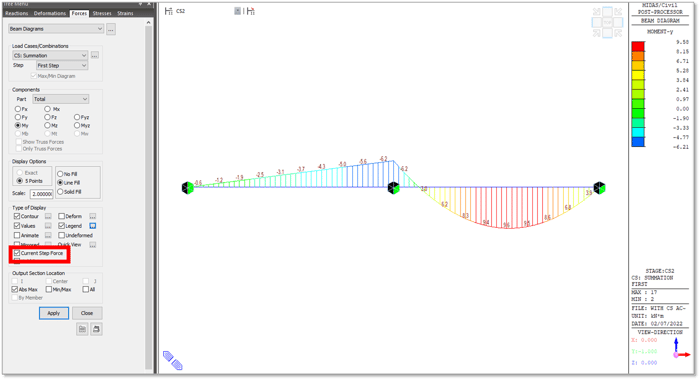Click the blue -6.21 legend swatch
The width and height of the screenshot is (700, 380).
(x=638, y=142)
